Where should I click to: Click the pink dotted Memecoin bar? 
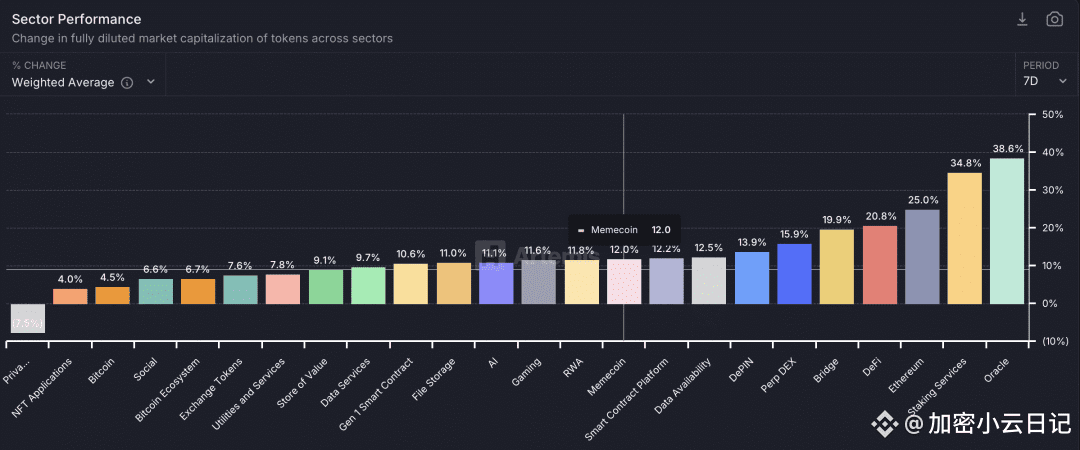pyautogui.click(x=624, y=281)
